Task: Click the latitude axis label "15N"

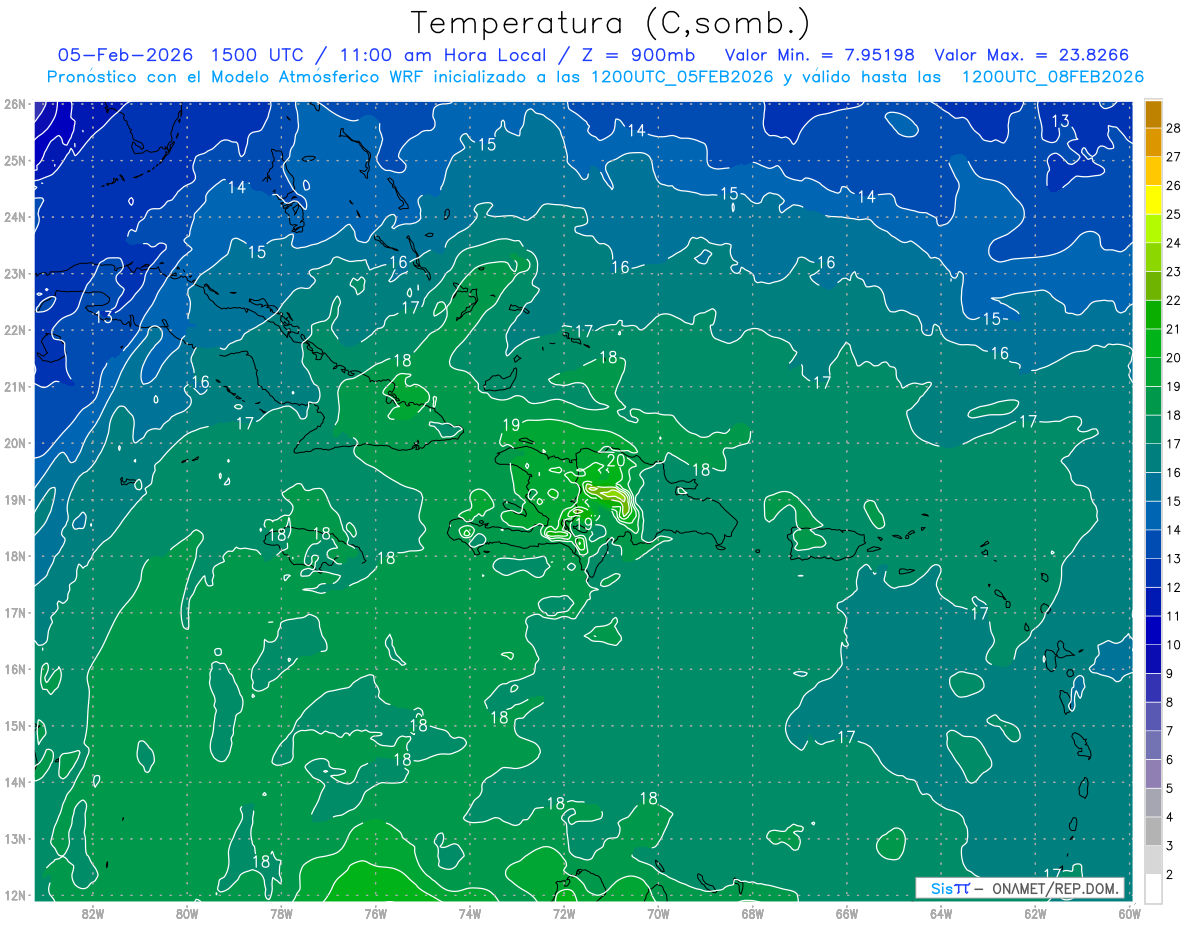Action: [x=15, y=726]
